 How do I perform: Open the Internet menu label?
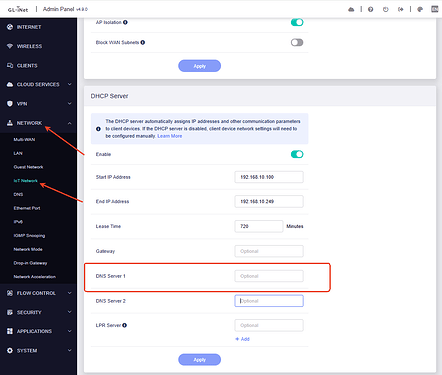29,27
